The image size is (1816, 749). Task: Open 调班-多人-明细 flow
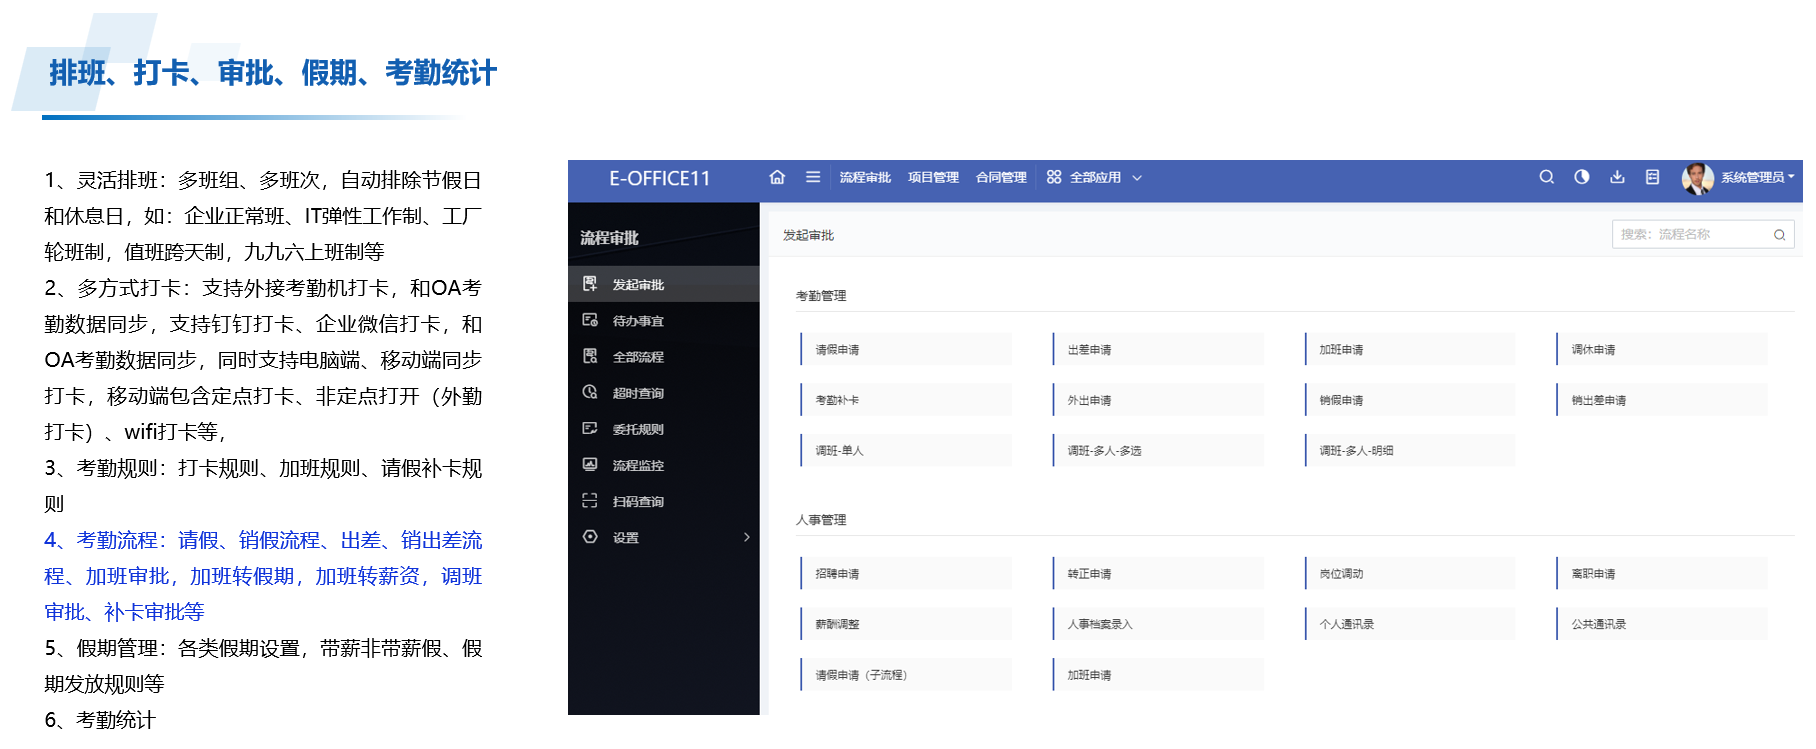point(1410,450)
